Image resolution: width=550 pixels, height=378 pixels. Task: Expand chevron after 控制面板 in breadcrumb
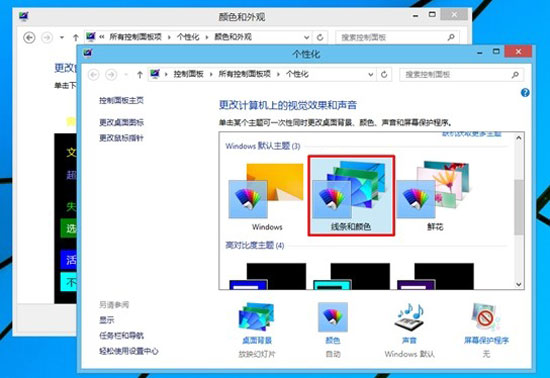[x=211, y=74]
